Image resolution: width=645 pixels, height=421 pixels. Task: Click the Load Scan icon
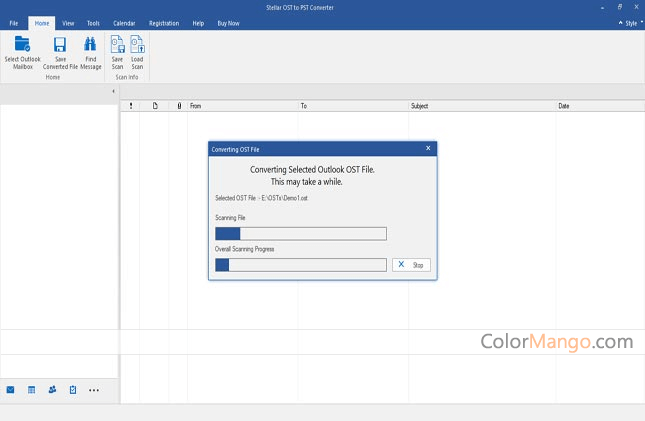point(137,53)
